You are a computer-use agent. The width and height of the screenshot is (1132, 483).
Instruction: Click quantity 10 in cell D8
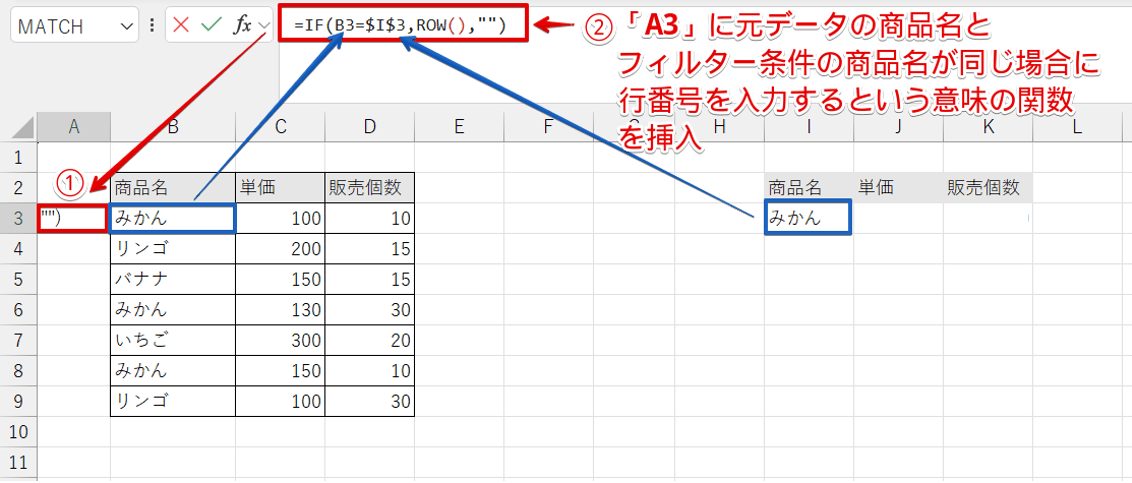pyautogui.click(x=370, y=370)
